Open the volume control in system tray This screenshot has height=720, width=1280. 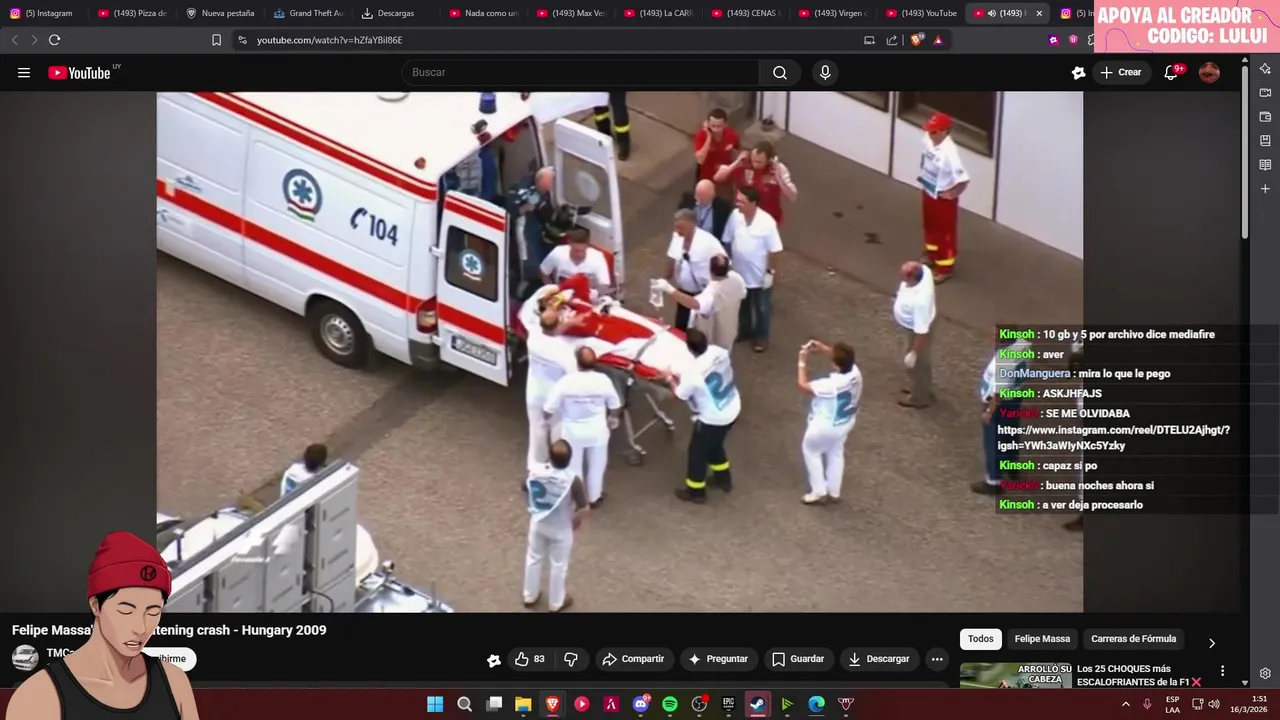point(1214,704)
